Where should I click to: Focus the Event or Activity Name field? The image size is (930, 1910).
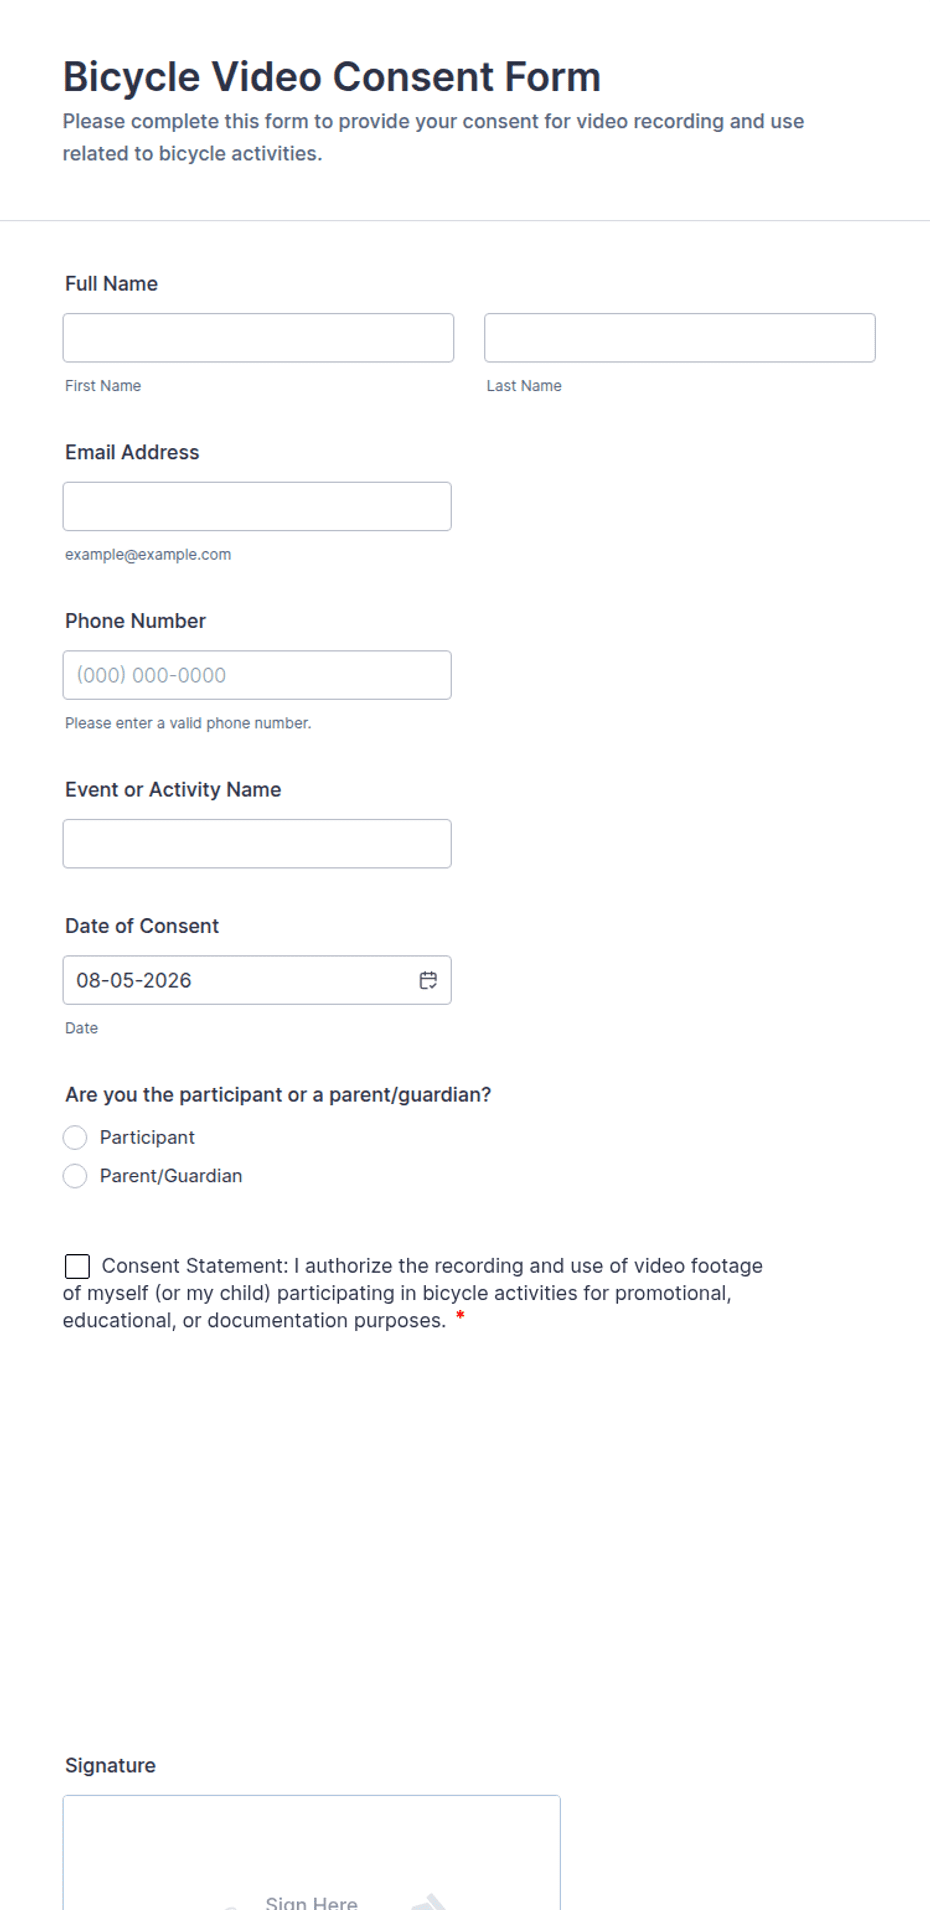click(x=257, y=844)
